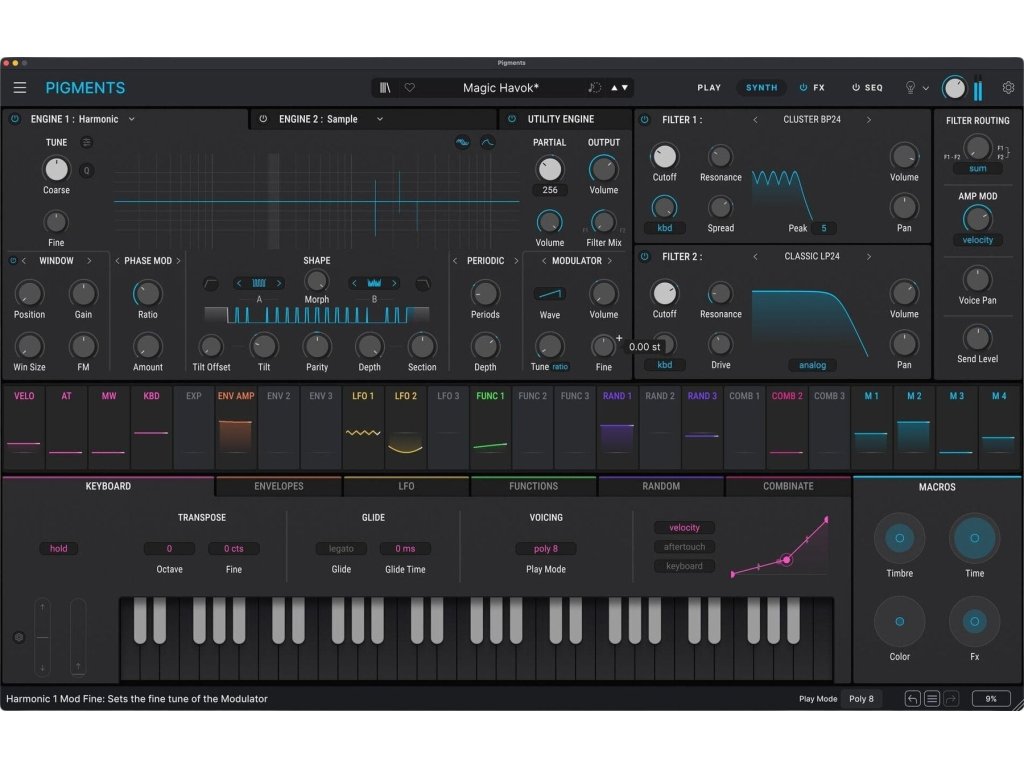Click the Q quantize button beside Coarse
The height and width of the screenshot is (768, 1024).
point(86,170)
